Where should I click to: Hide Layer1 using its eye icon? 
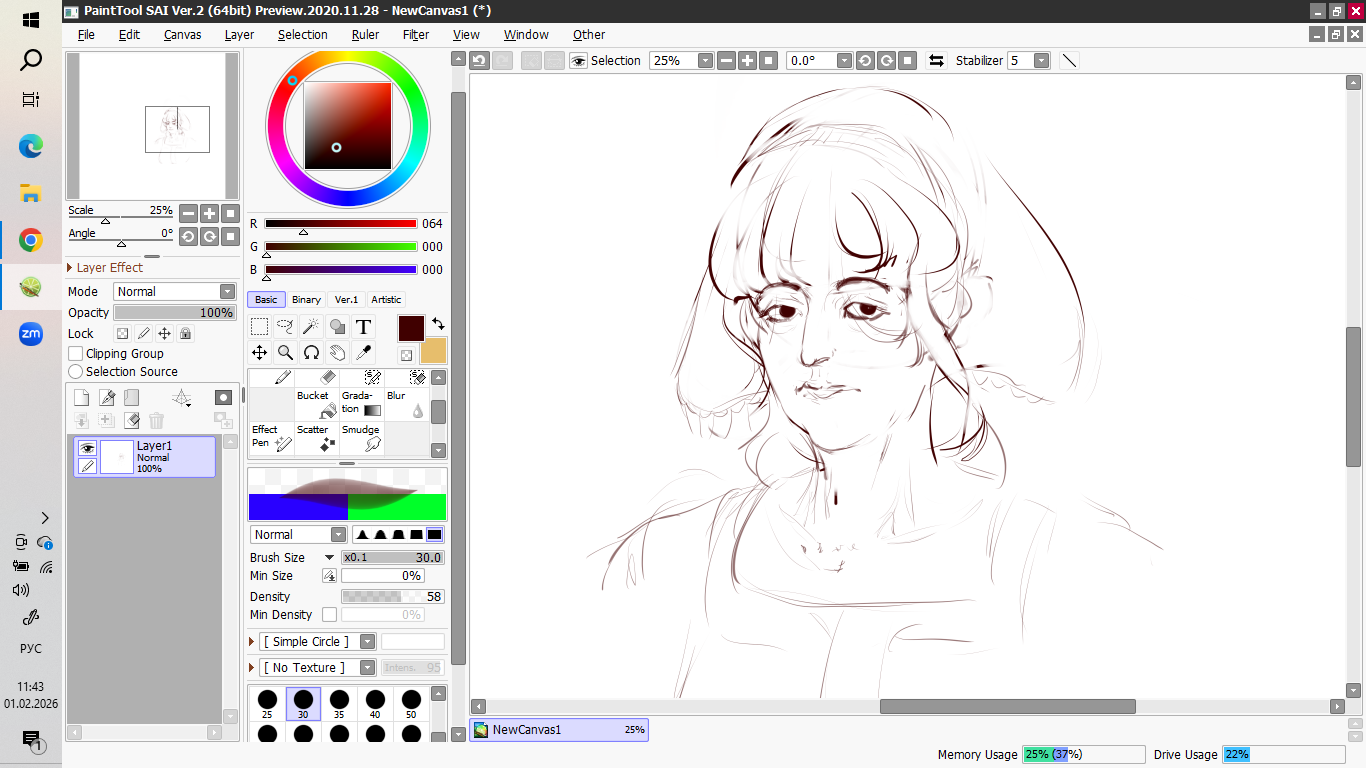(x=88, y=449)
